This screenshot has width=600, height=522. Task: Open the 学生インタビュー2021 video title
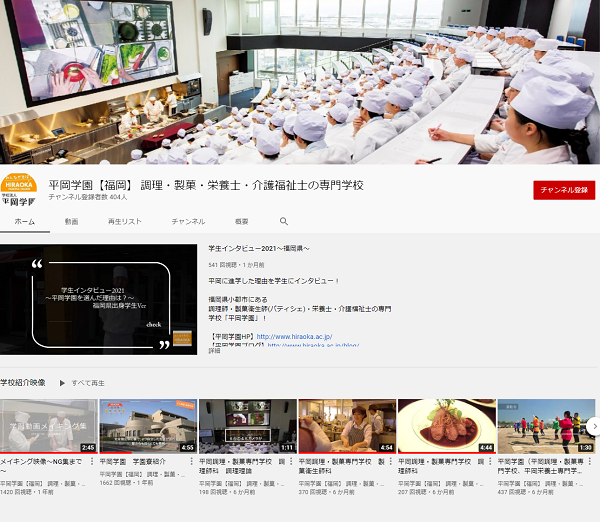coord(259,248)
